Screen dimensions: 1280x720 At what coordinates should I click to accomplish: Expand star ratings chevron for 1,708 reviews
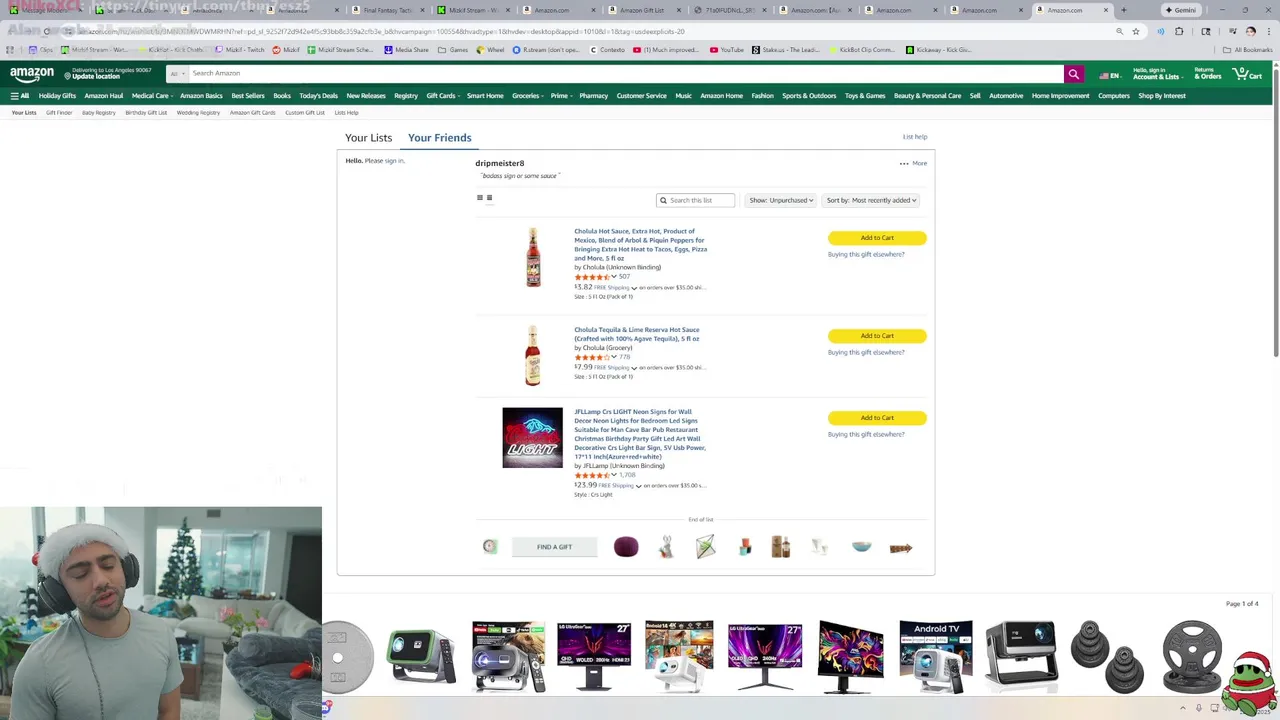tap(614, 475)
